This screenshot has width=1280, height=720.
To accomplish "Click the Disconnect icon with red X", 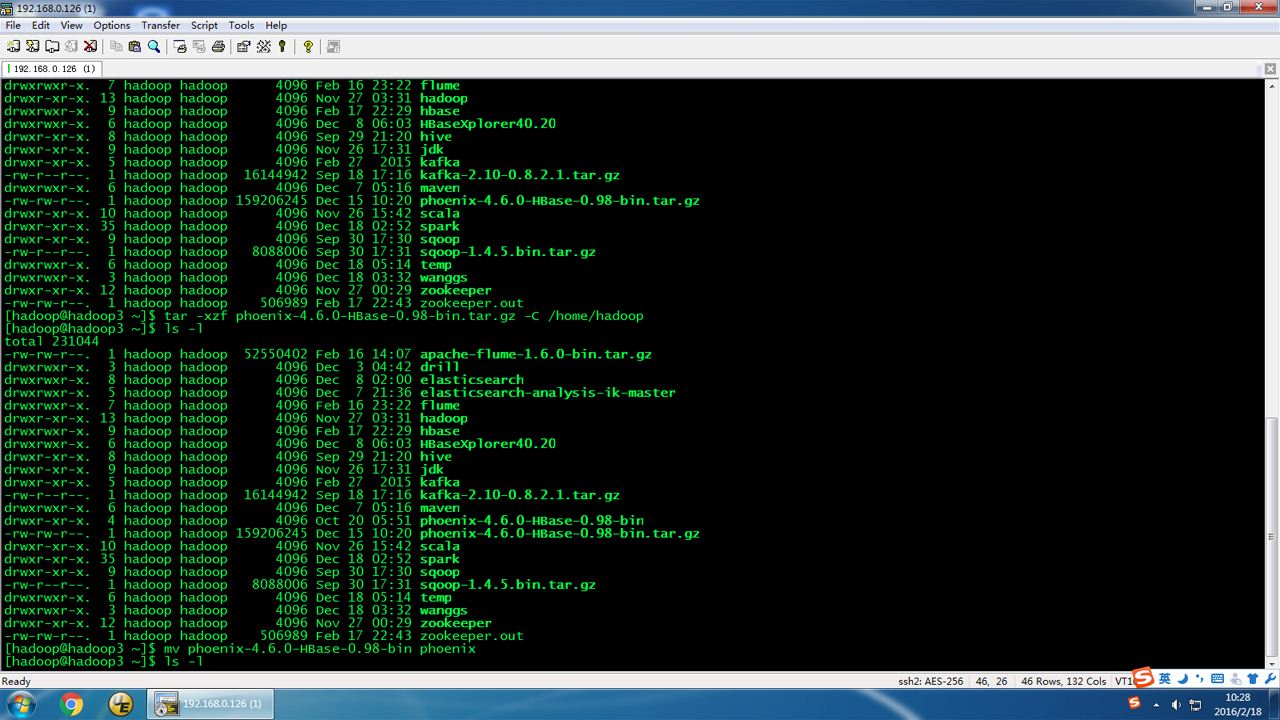I will pos(89,46).
